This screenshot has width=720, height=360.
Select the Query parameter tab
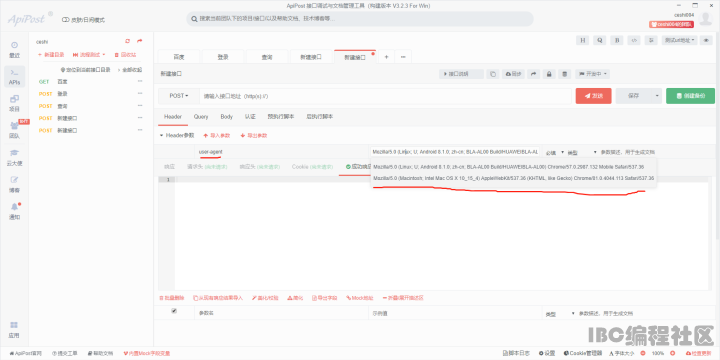[x=201, y=117]
